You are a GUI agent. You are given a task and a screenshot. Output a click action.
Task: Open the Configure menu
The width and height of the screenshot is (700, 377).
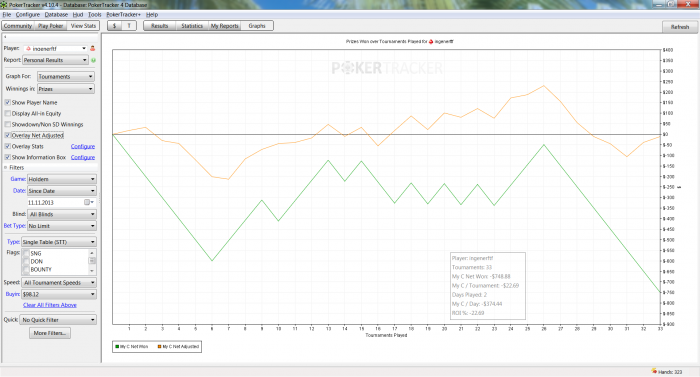28,15
